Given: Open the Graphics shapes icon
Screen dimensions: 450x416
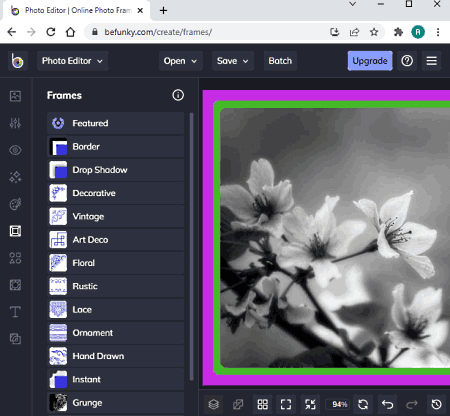Looking at the screenshot, I should [x=15, y=258].
